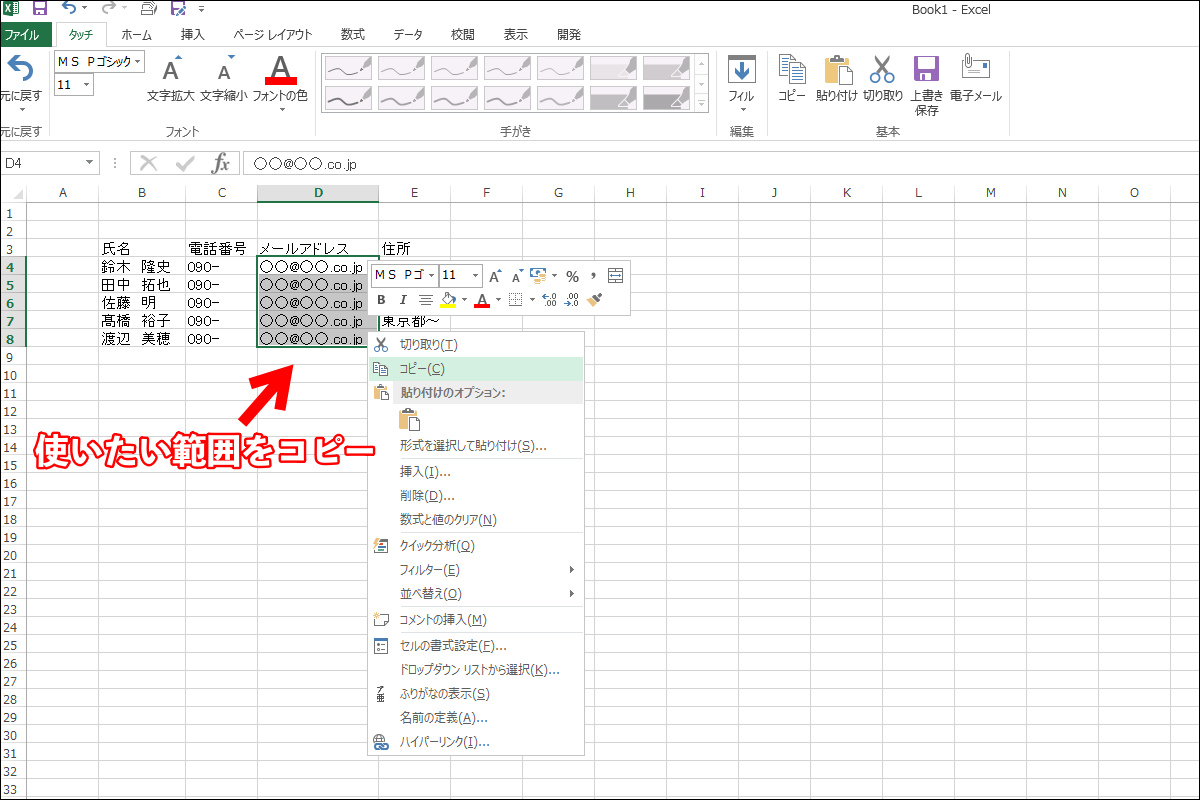Screen dimensions: 1200x800
Task: Click center align icon in mini toolbar
Action: click(425, 299)
